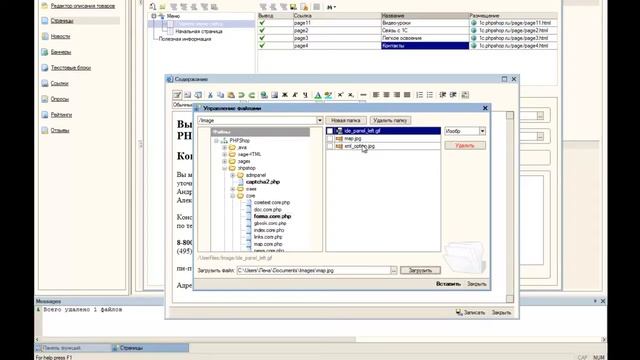Toggle underline formatting (Ч) in editor
640x360 pixels.
click(305, 95)
